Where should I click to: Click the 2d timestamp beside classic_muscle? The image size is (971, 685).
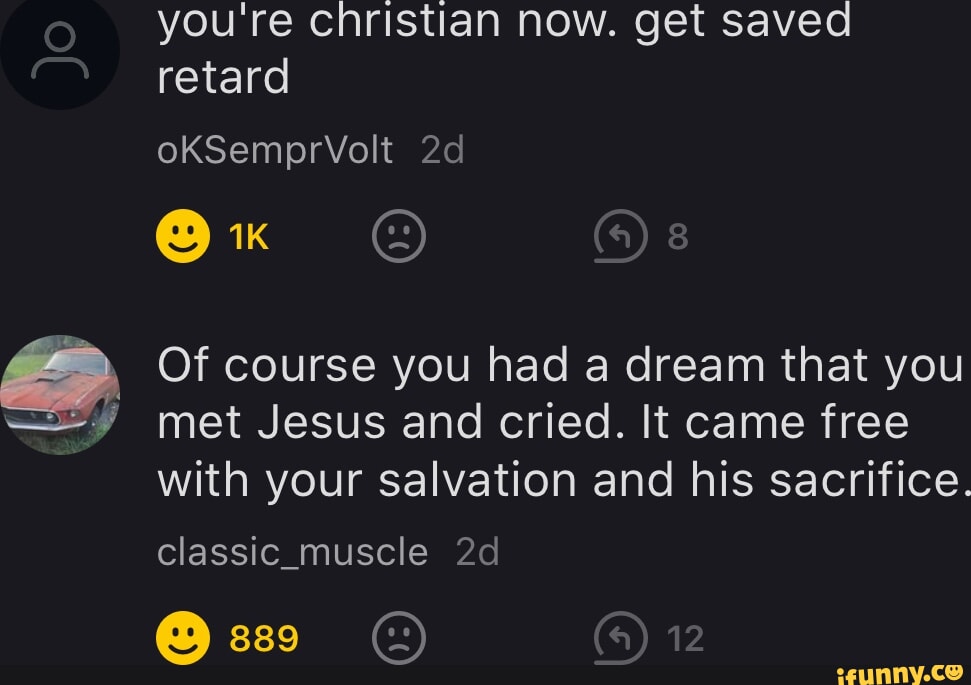[477, 551]
